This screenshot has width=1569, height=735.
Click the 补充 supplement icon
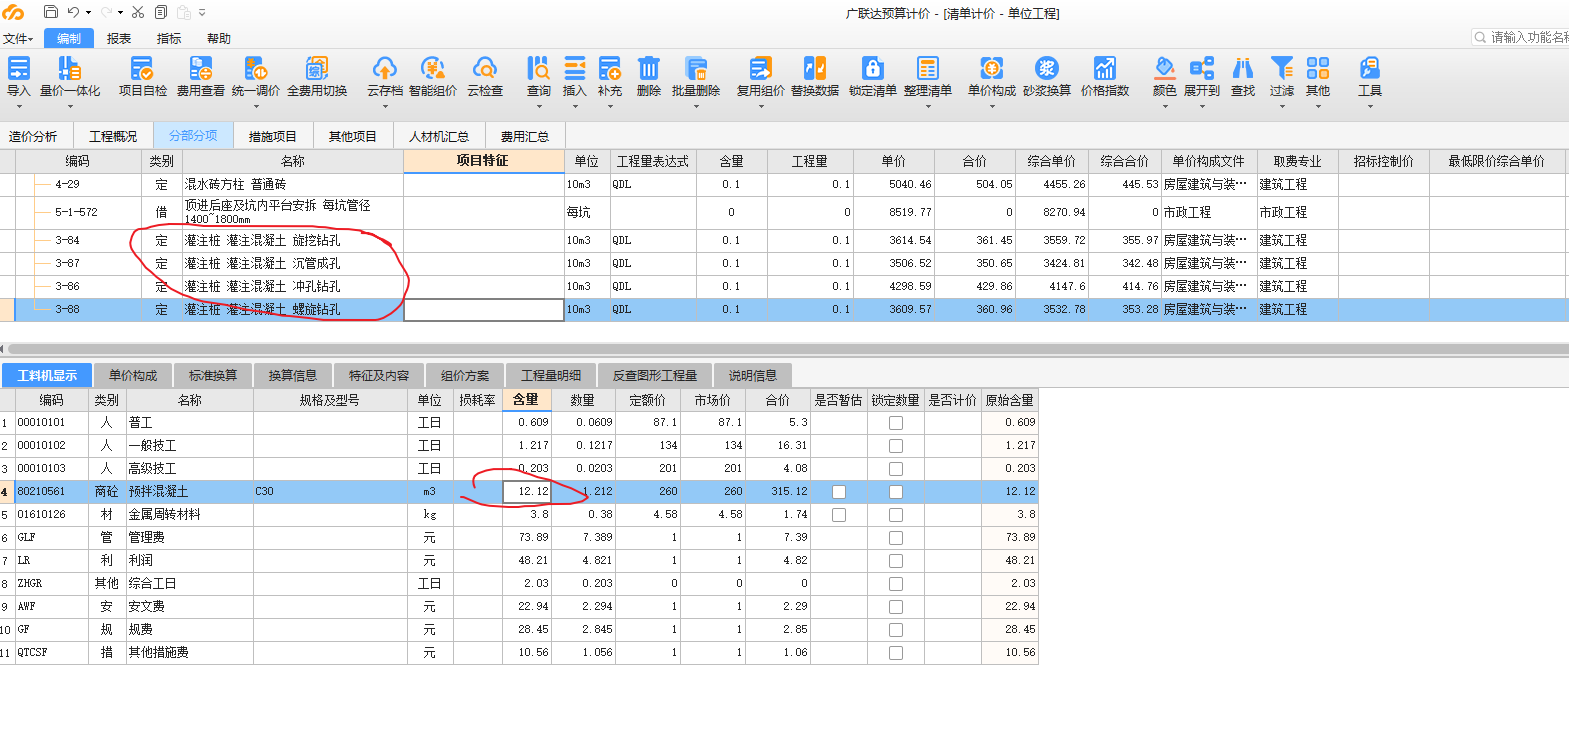[x=609, y=68]
